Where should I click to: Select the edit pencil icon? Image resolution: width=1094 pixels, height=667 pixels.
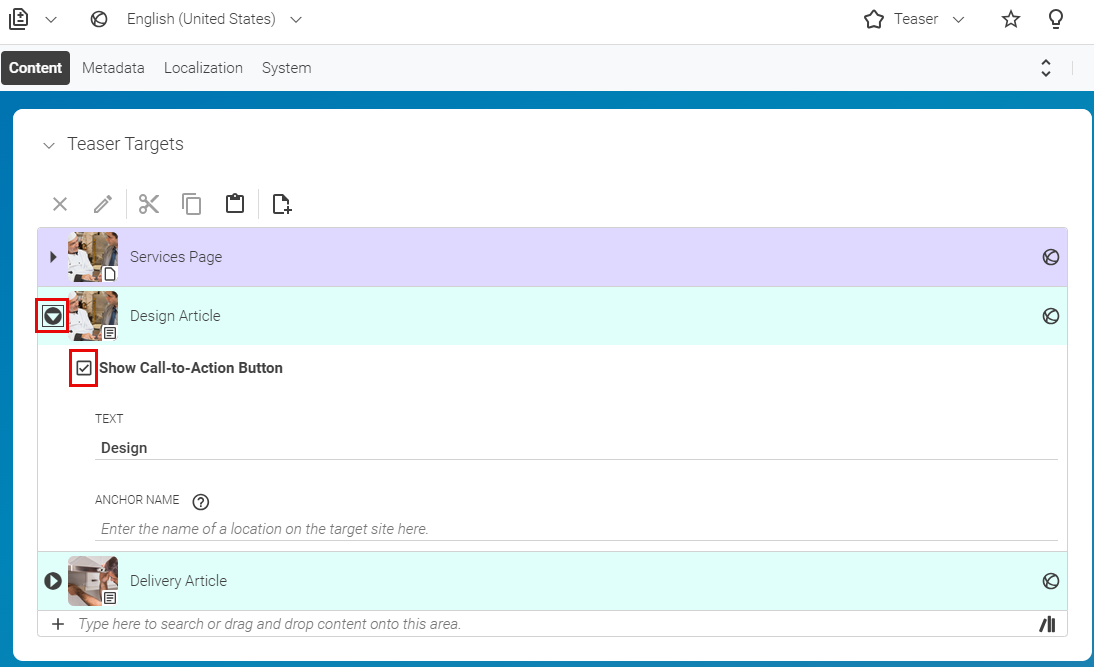click(x=102, y=203)
